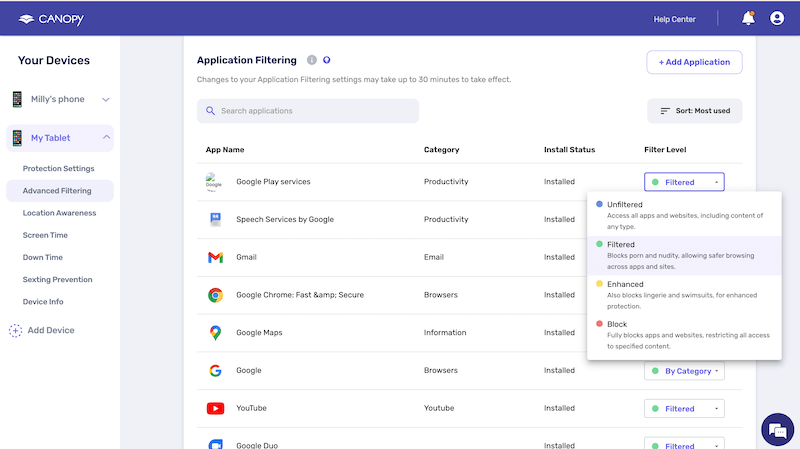
Task: Click the App Name column header
Action: [x=225, y=149]
